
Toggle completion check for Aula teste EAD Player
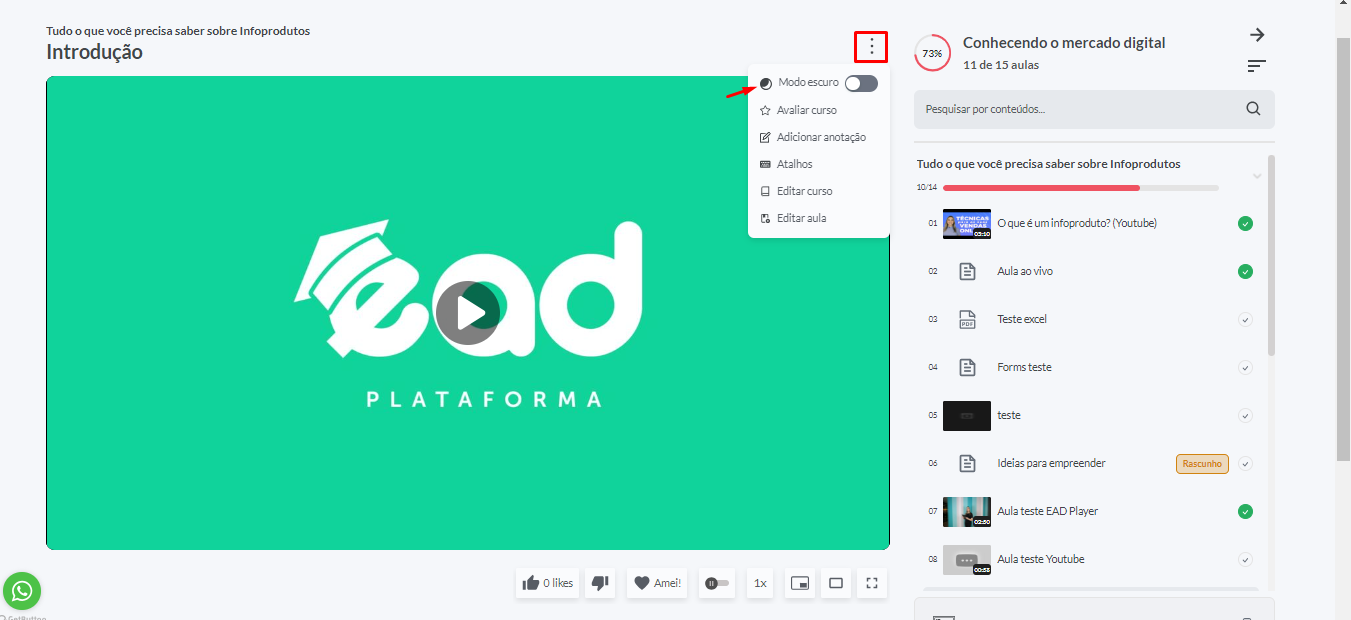click(1245, 511)
